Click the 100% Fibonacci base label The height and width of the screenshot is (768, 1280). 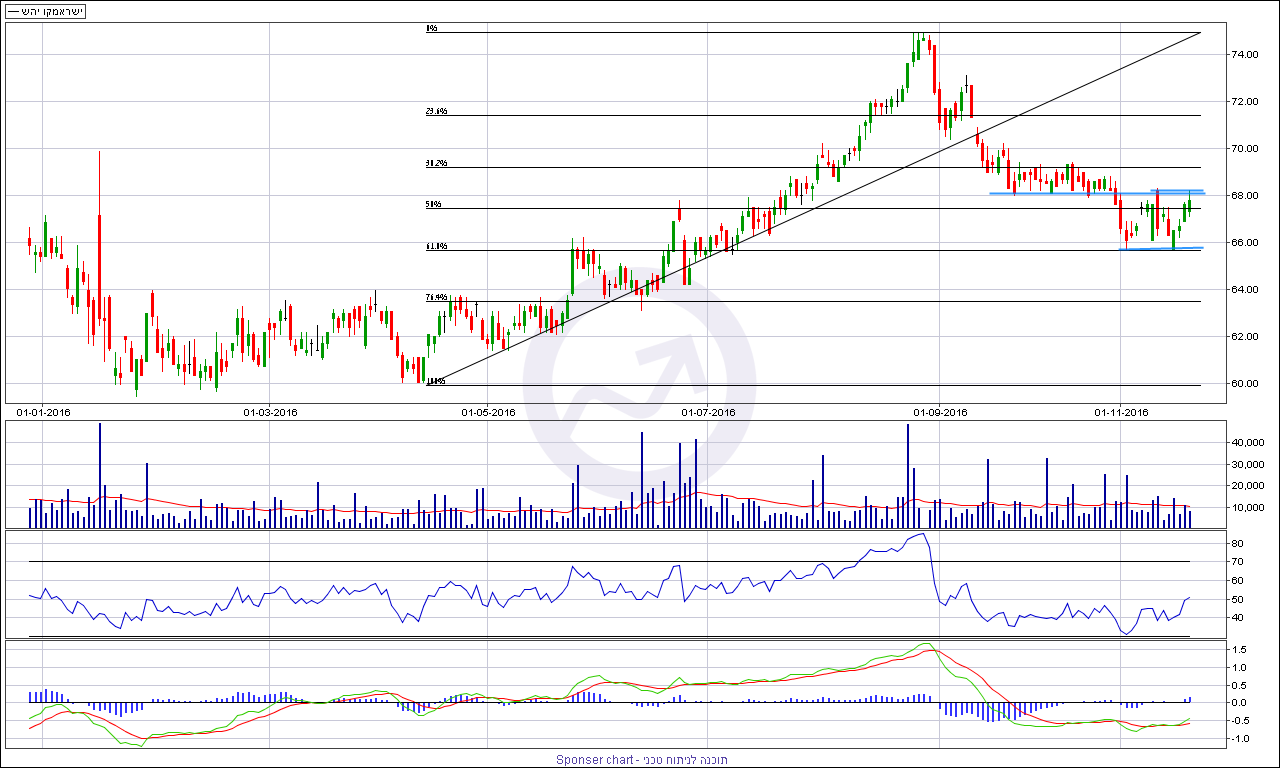click(x=435, y=381)
